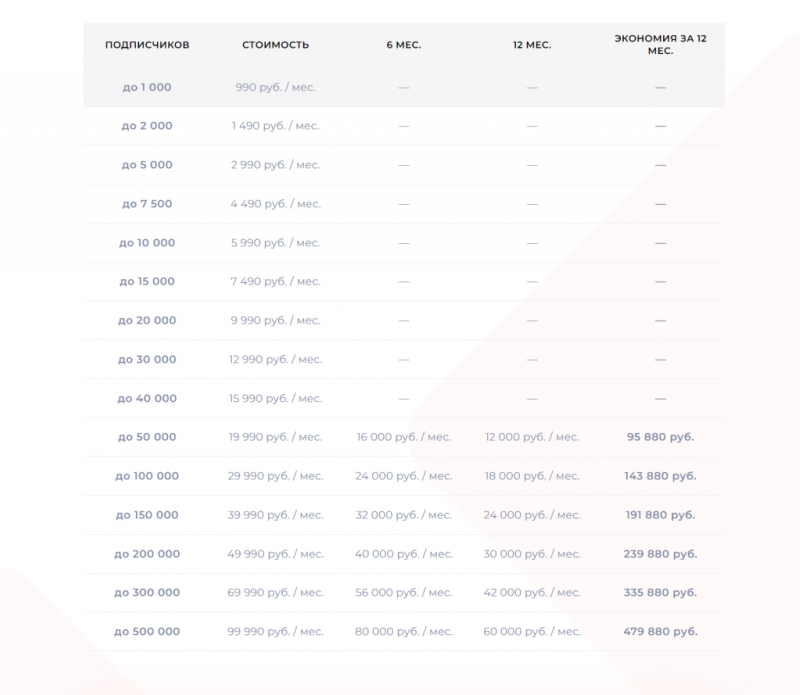Click the СТОИМОСТЬ column header

[x=276, y=45]
